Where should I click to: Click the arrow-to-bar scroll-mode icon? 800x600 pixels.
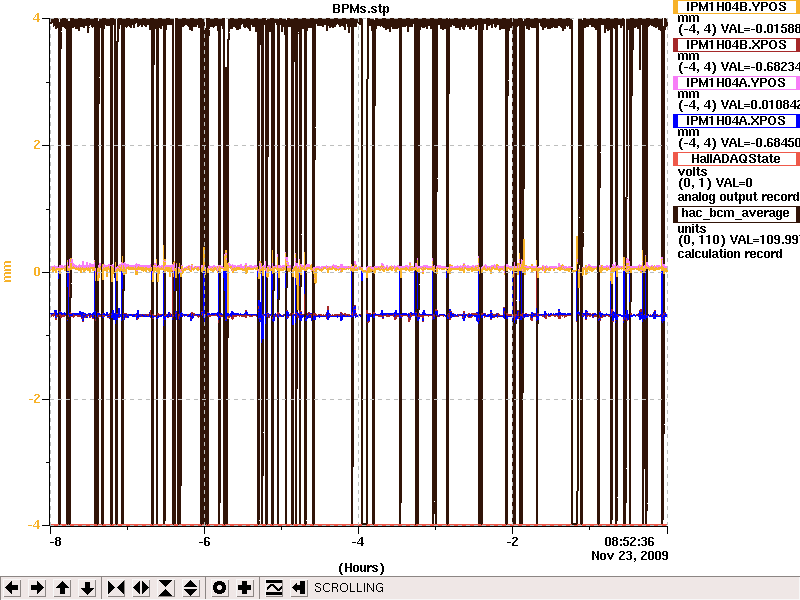click(298, 588)
